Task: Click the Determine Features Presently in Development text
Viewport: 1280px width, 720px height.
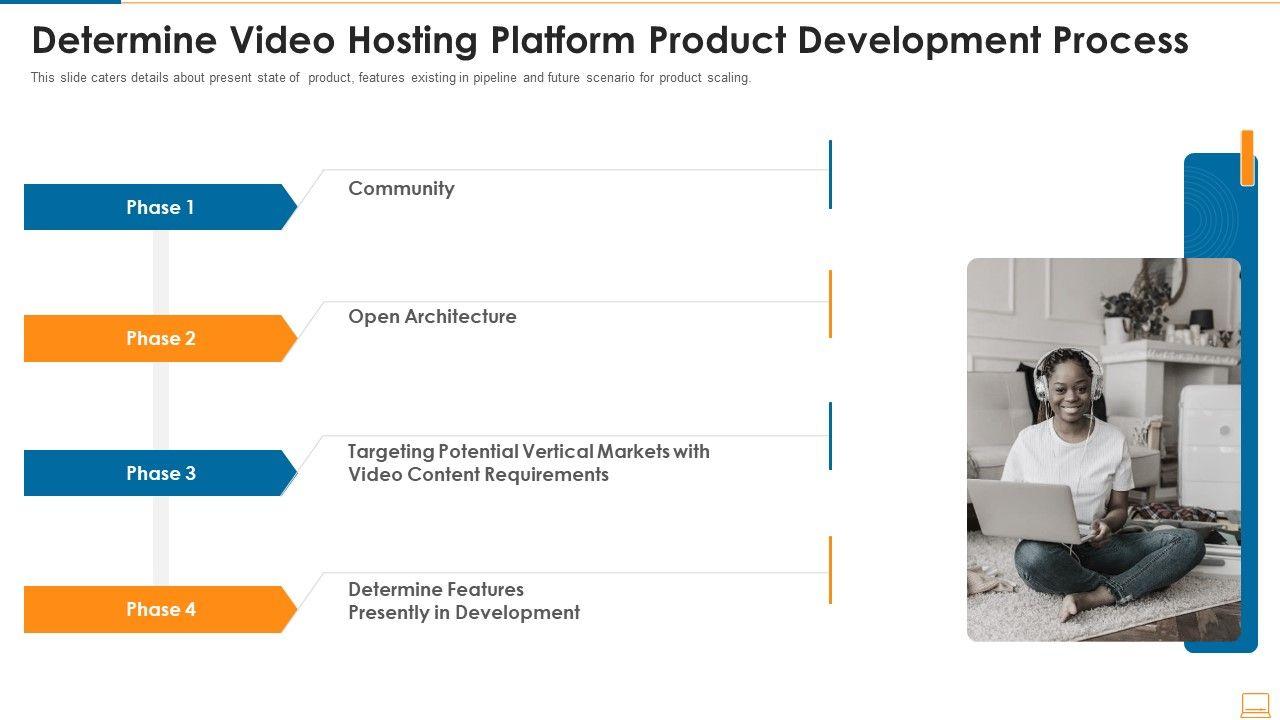Action: coord(463,601)
